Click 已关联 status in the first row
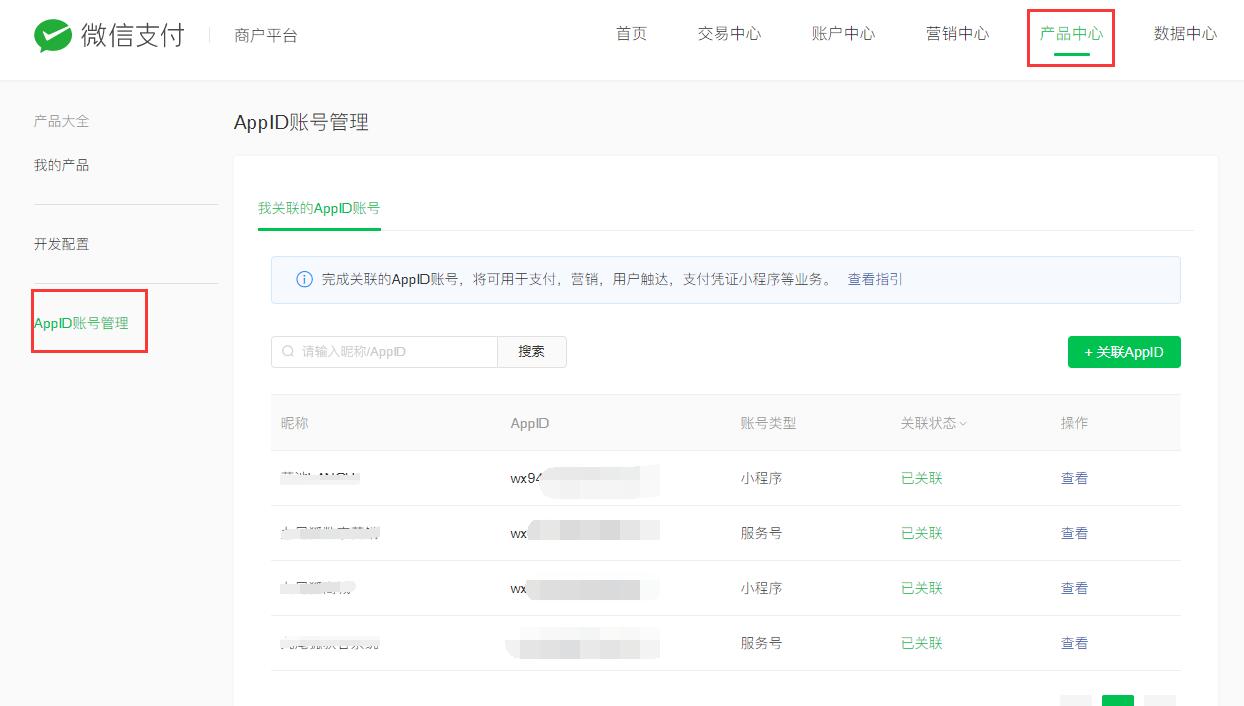 coord(922,478)
